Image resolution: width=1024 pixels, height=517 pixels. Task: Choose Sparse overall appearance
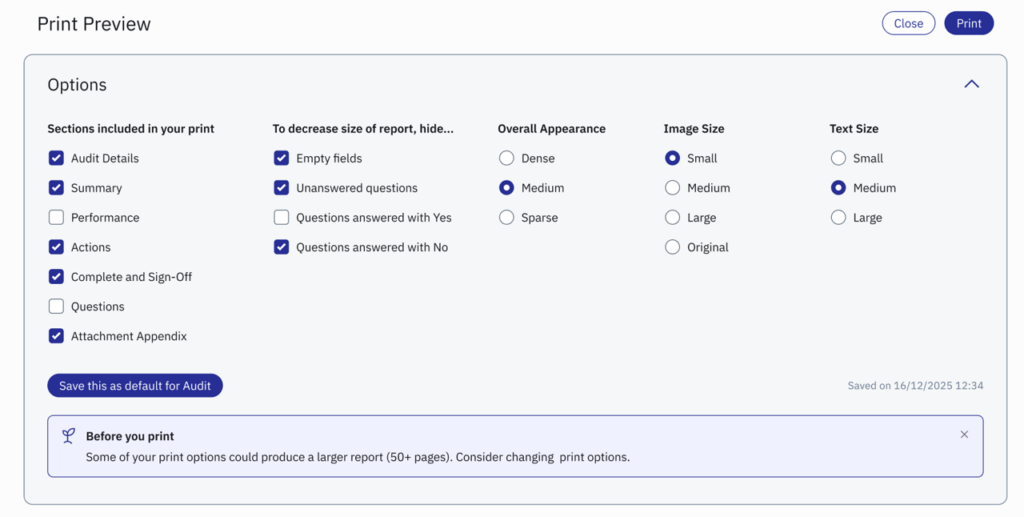507,218
